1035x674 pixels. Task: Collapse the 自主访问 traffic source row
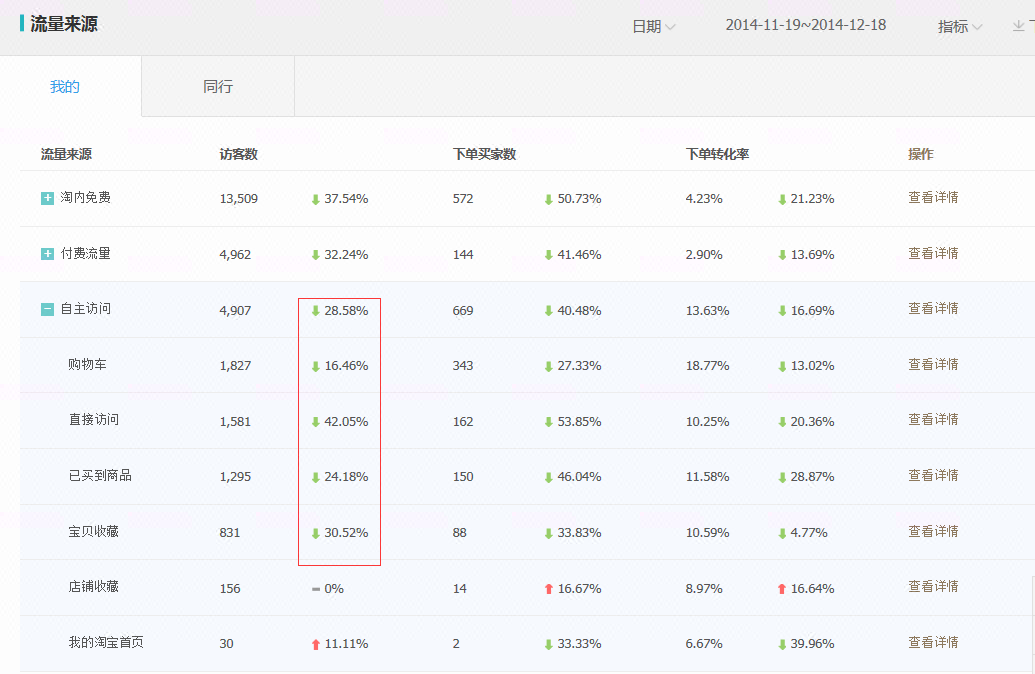coord(47,310)
